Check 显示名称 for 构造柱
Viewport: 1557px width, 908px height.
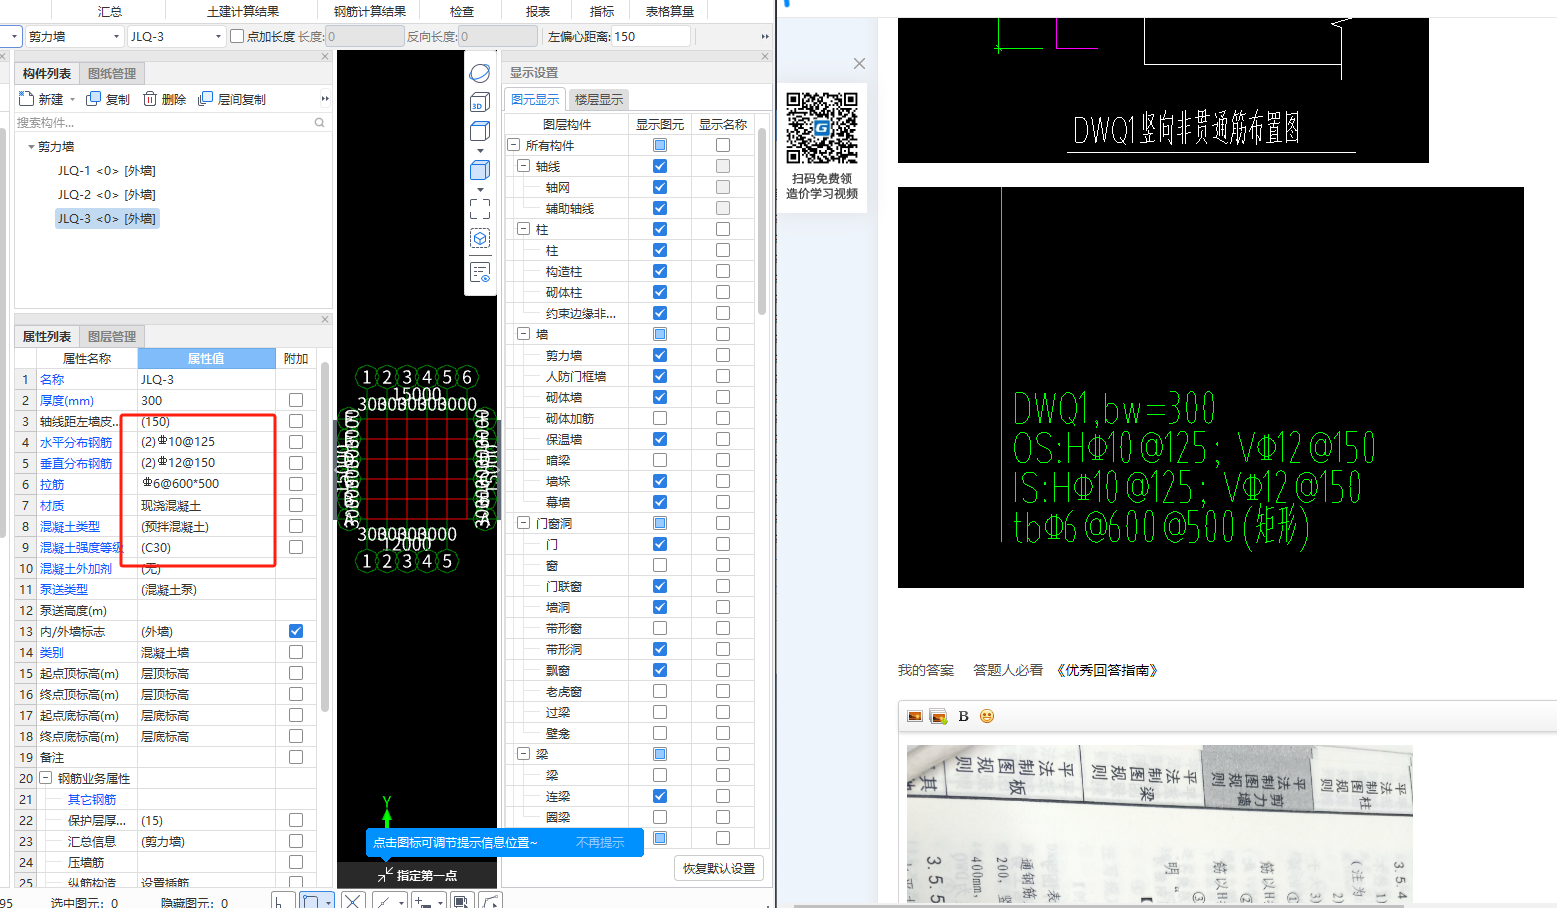click(723, 271)
